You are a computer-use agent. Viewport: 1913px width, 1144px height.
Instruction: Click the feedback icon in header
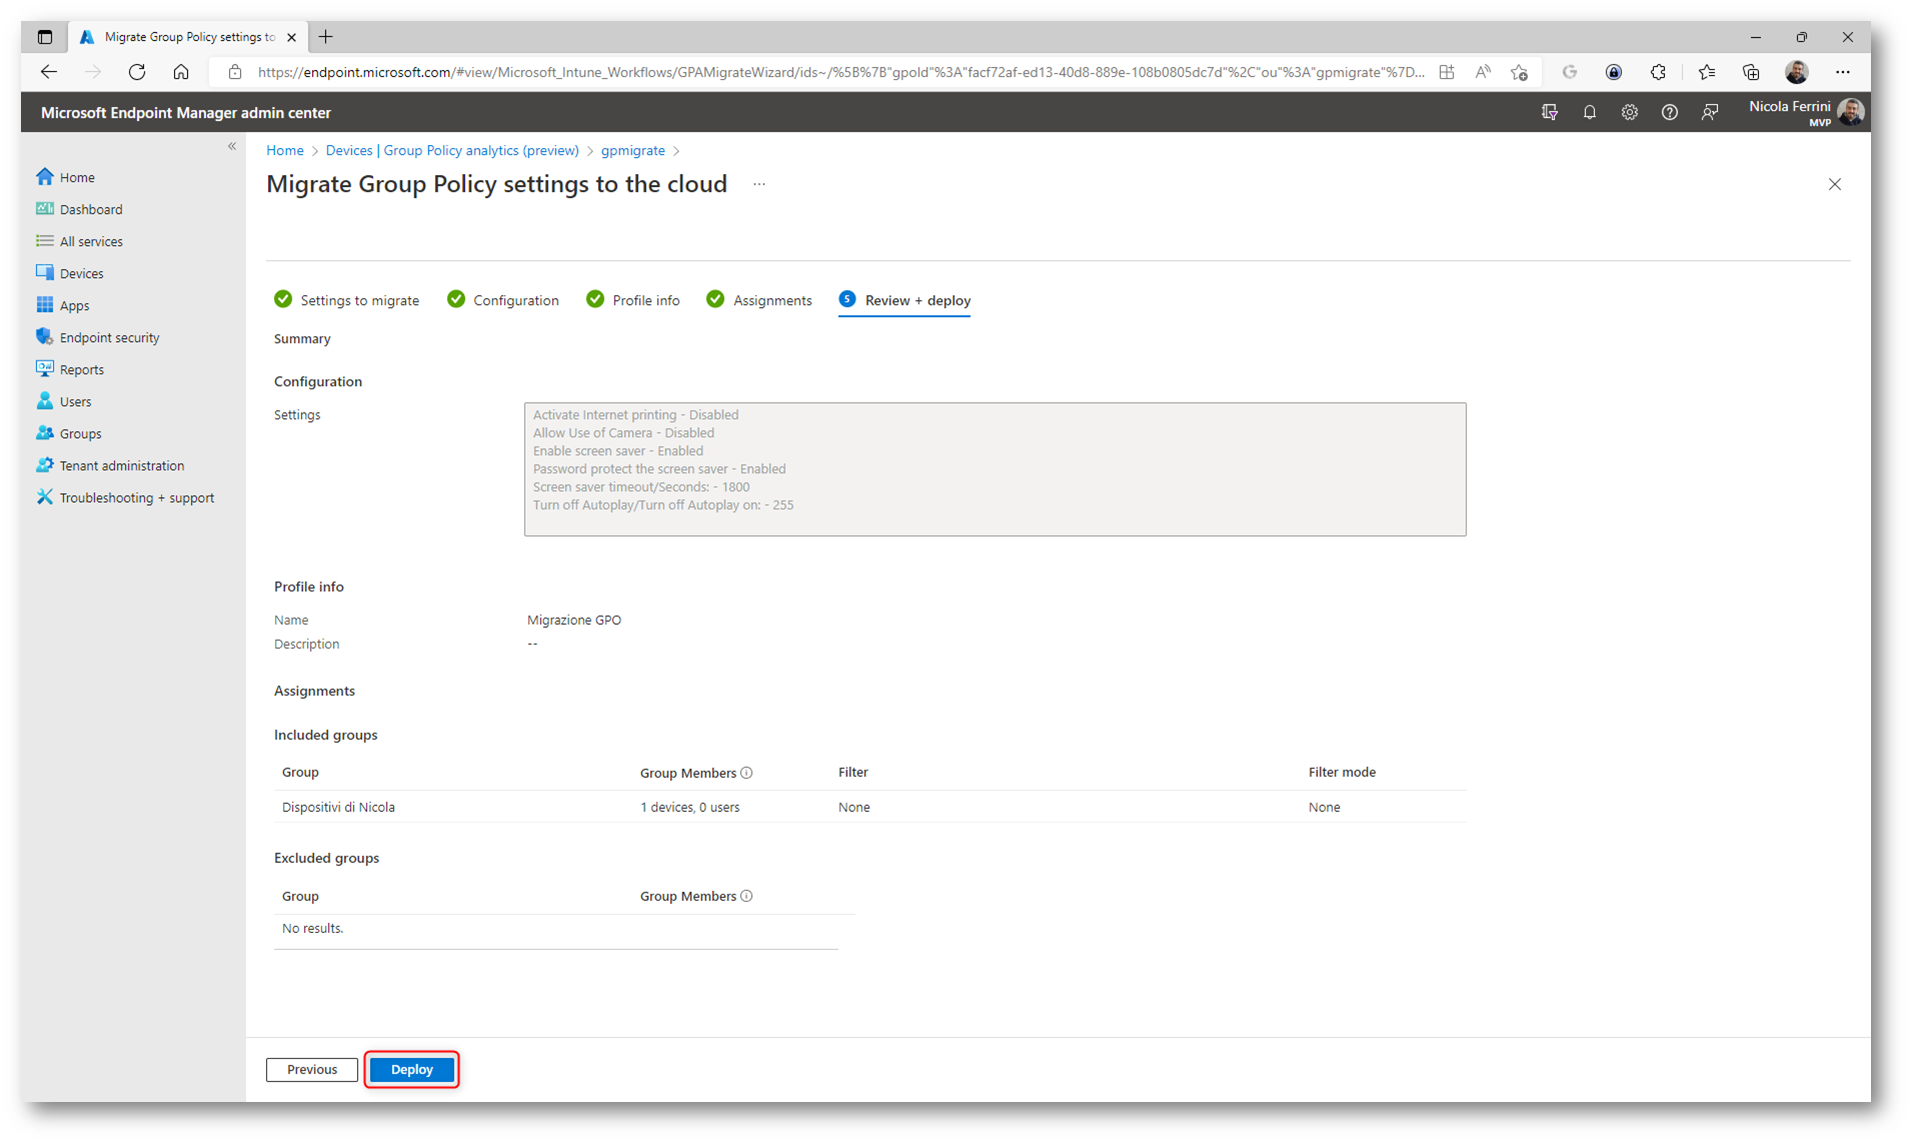(1710, 113)
